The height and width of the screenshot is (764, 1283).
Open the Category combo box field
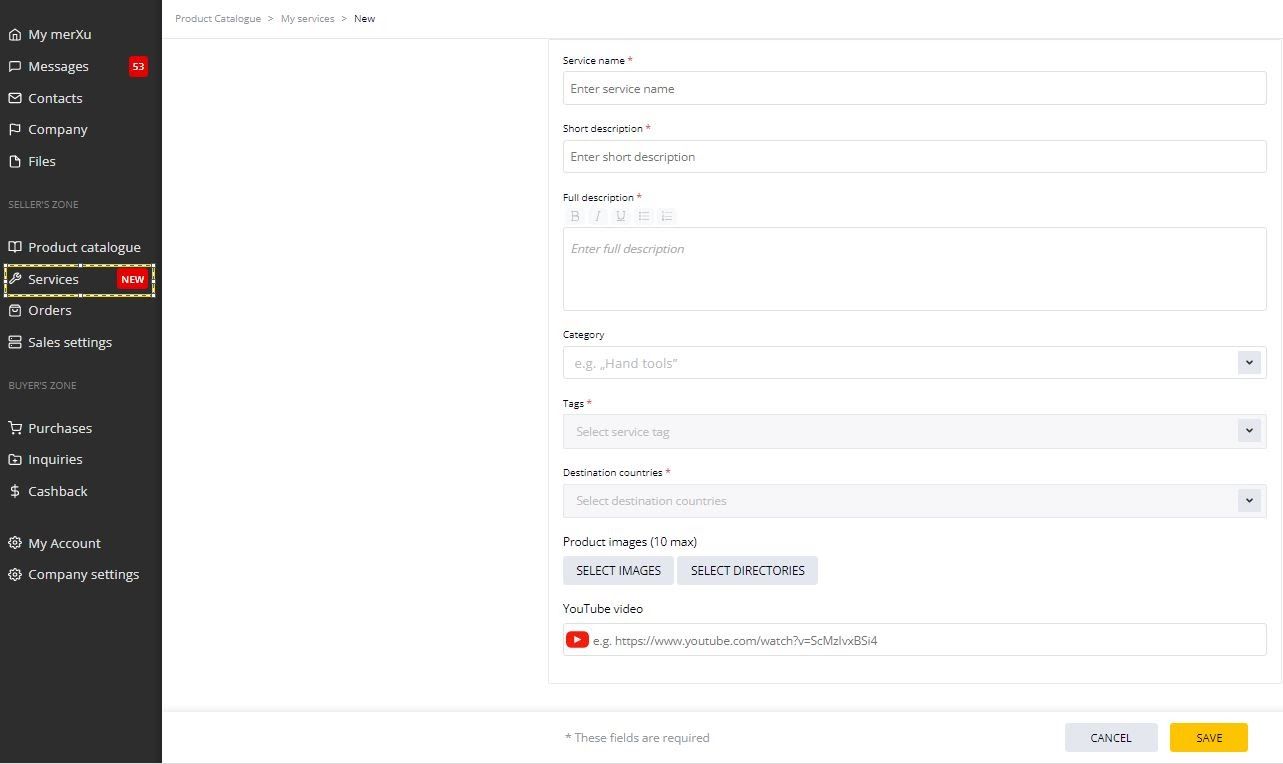914,363
